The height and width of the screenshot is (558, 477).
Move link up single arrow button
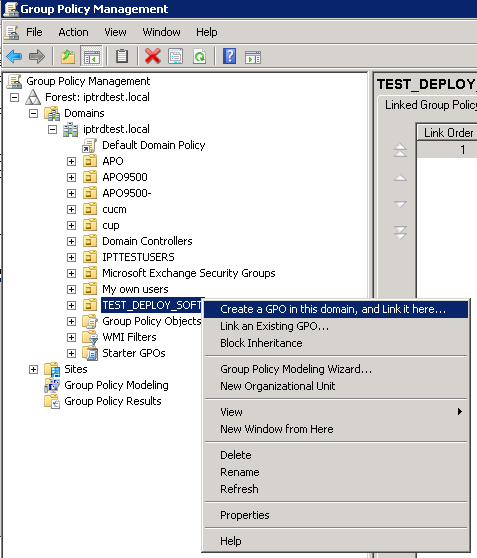point(400,178)
